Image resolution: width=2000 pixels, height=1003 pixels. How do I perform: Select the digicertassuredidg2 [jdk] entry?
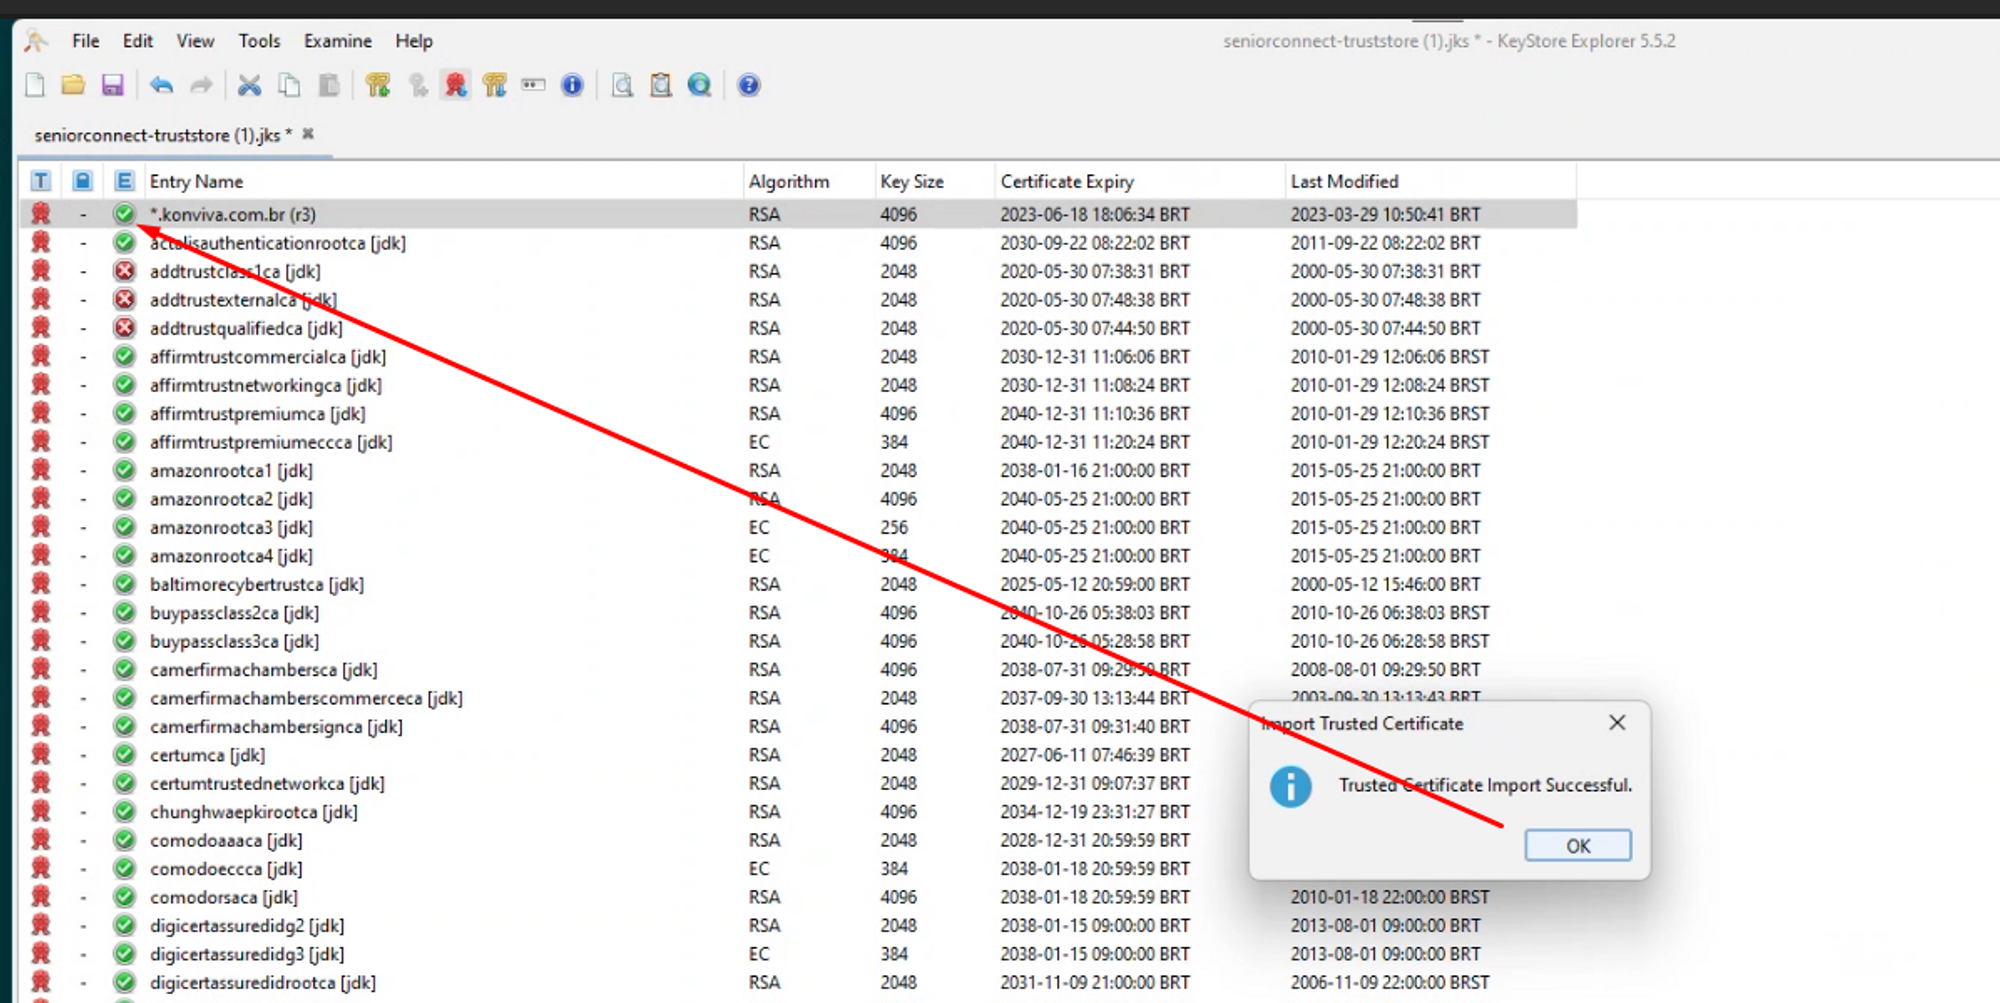click(798, 926)
